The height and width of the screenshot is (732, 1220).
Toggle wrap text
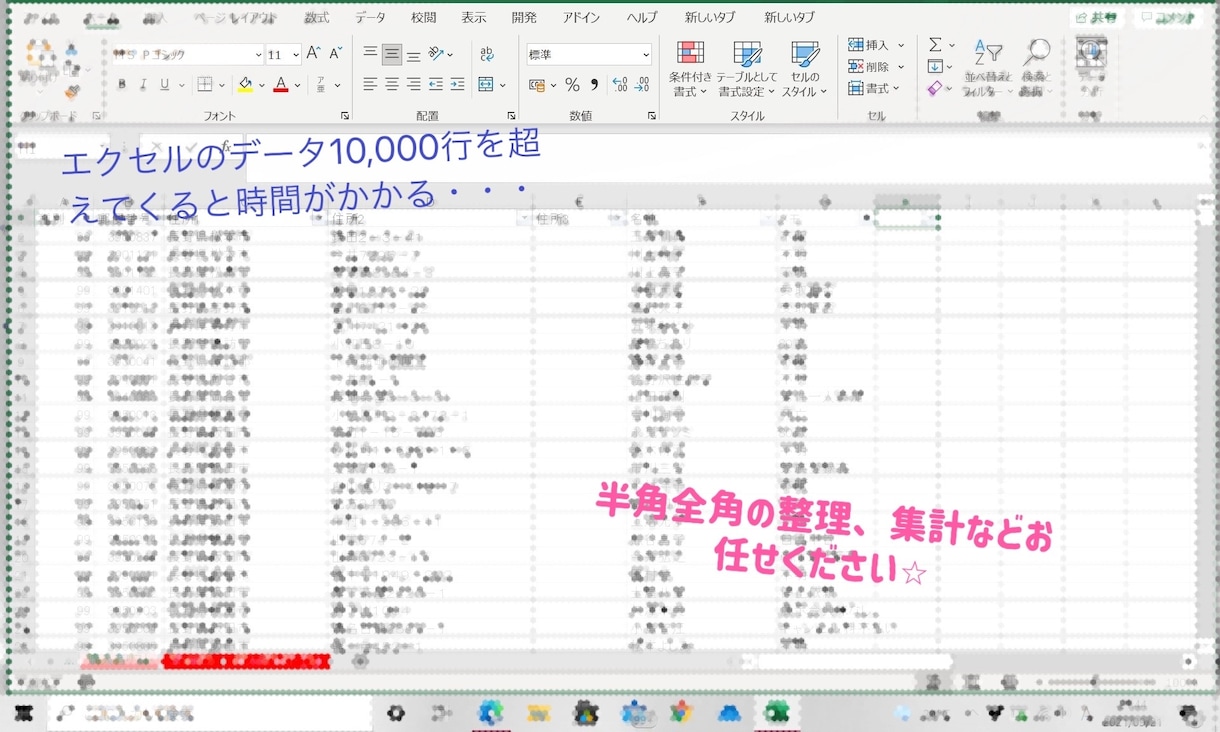487,54
